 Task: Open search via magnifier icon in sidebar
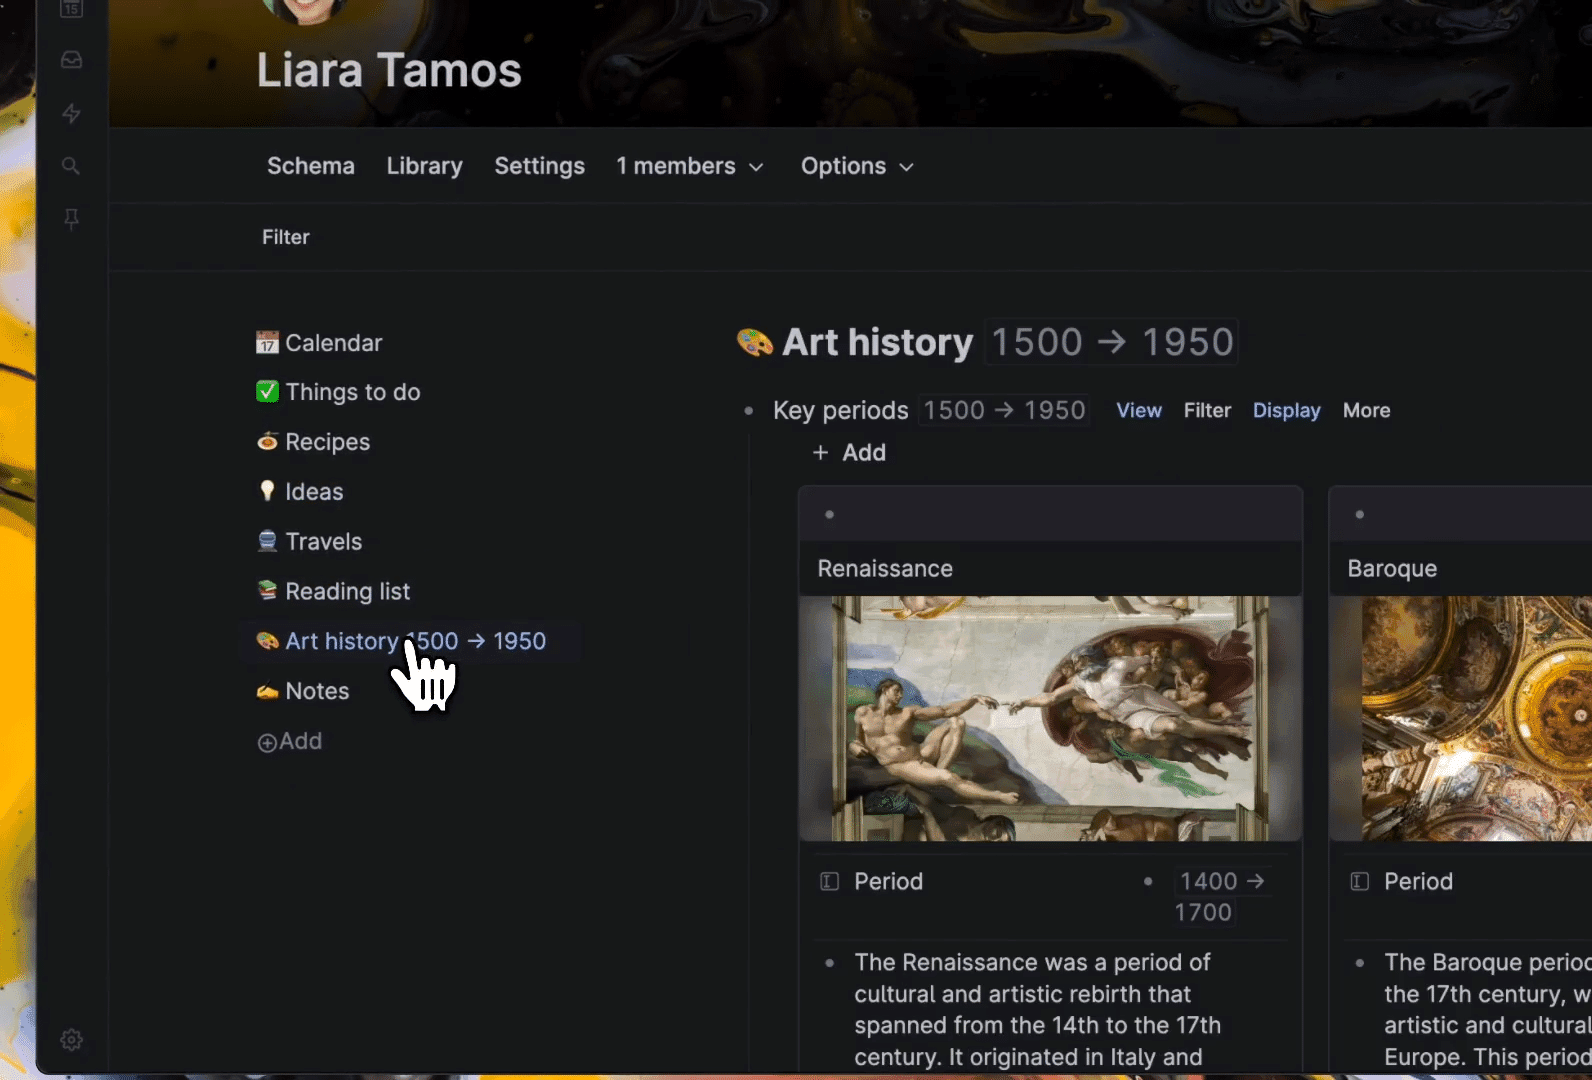(71, 166)
